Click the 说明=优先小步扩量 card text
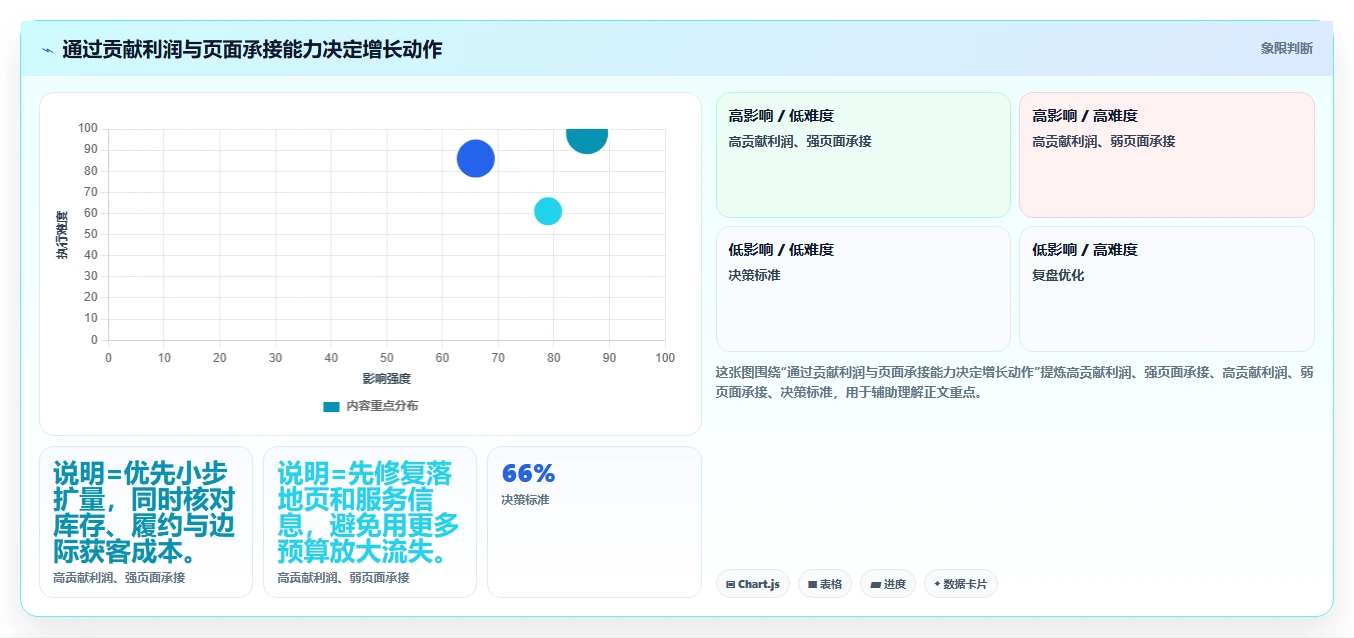Image resolution: width=1354 pixels, height=638 pixels. (x=144, y=513)
